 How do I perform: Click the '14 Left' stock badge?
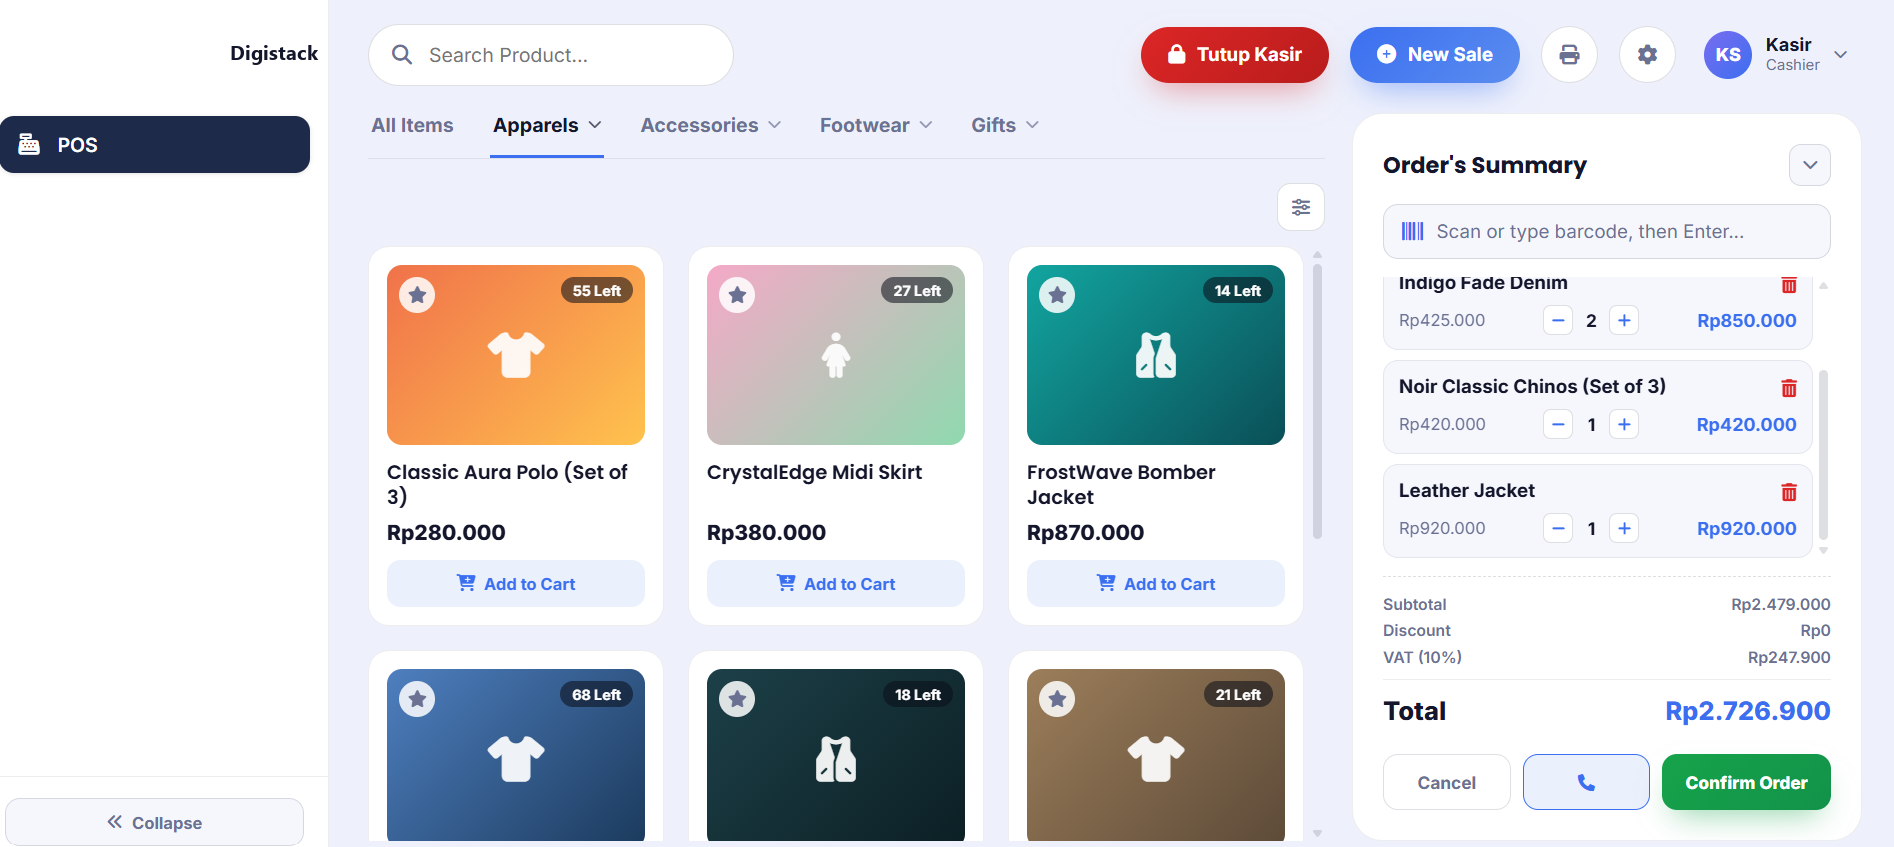(x=1237, y=291)
